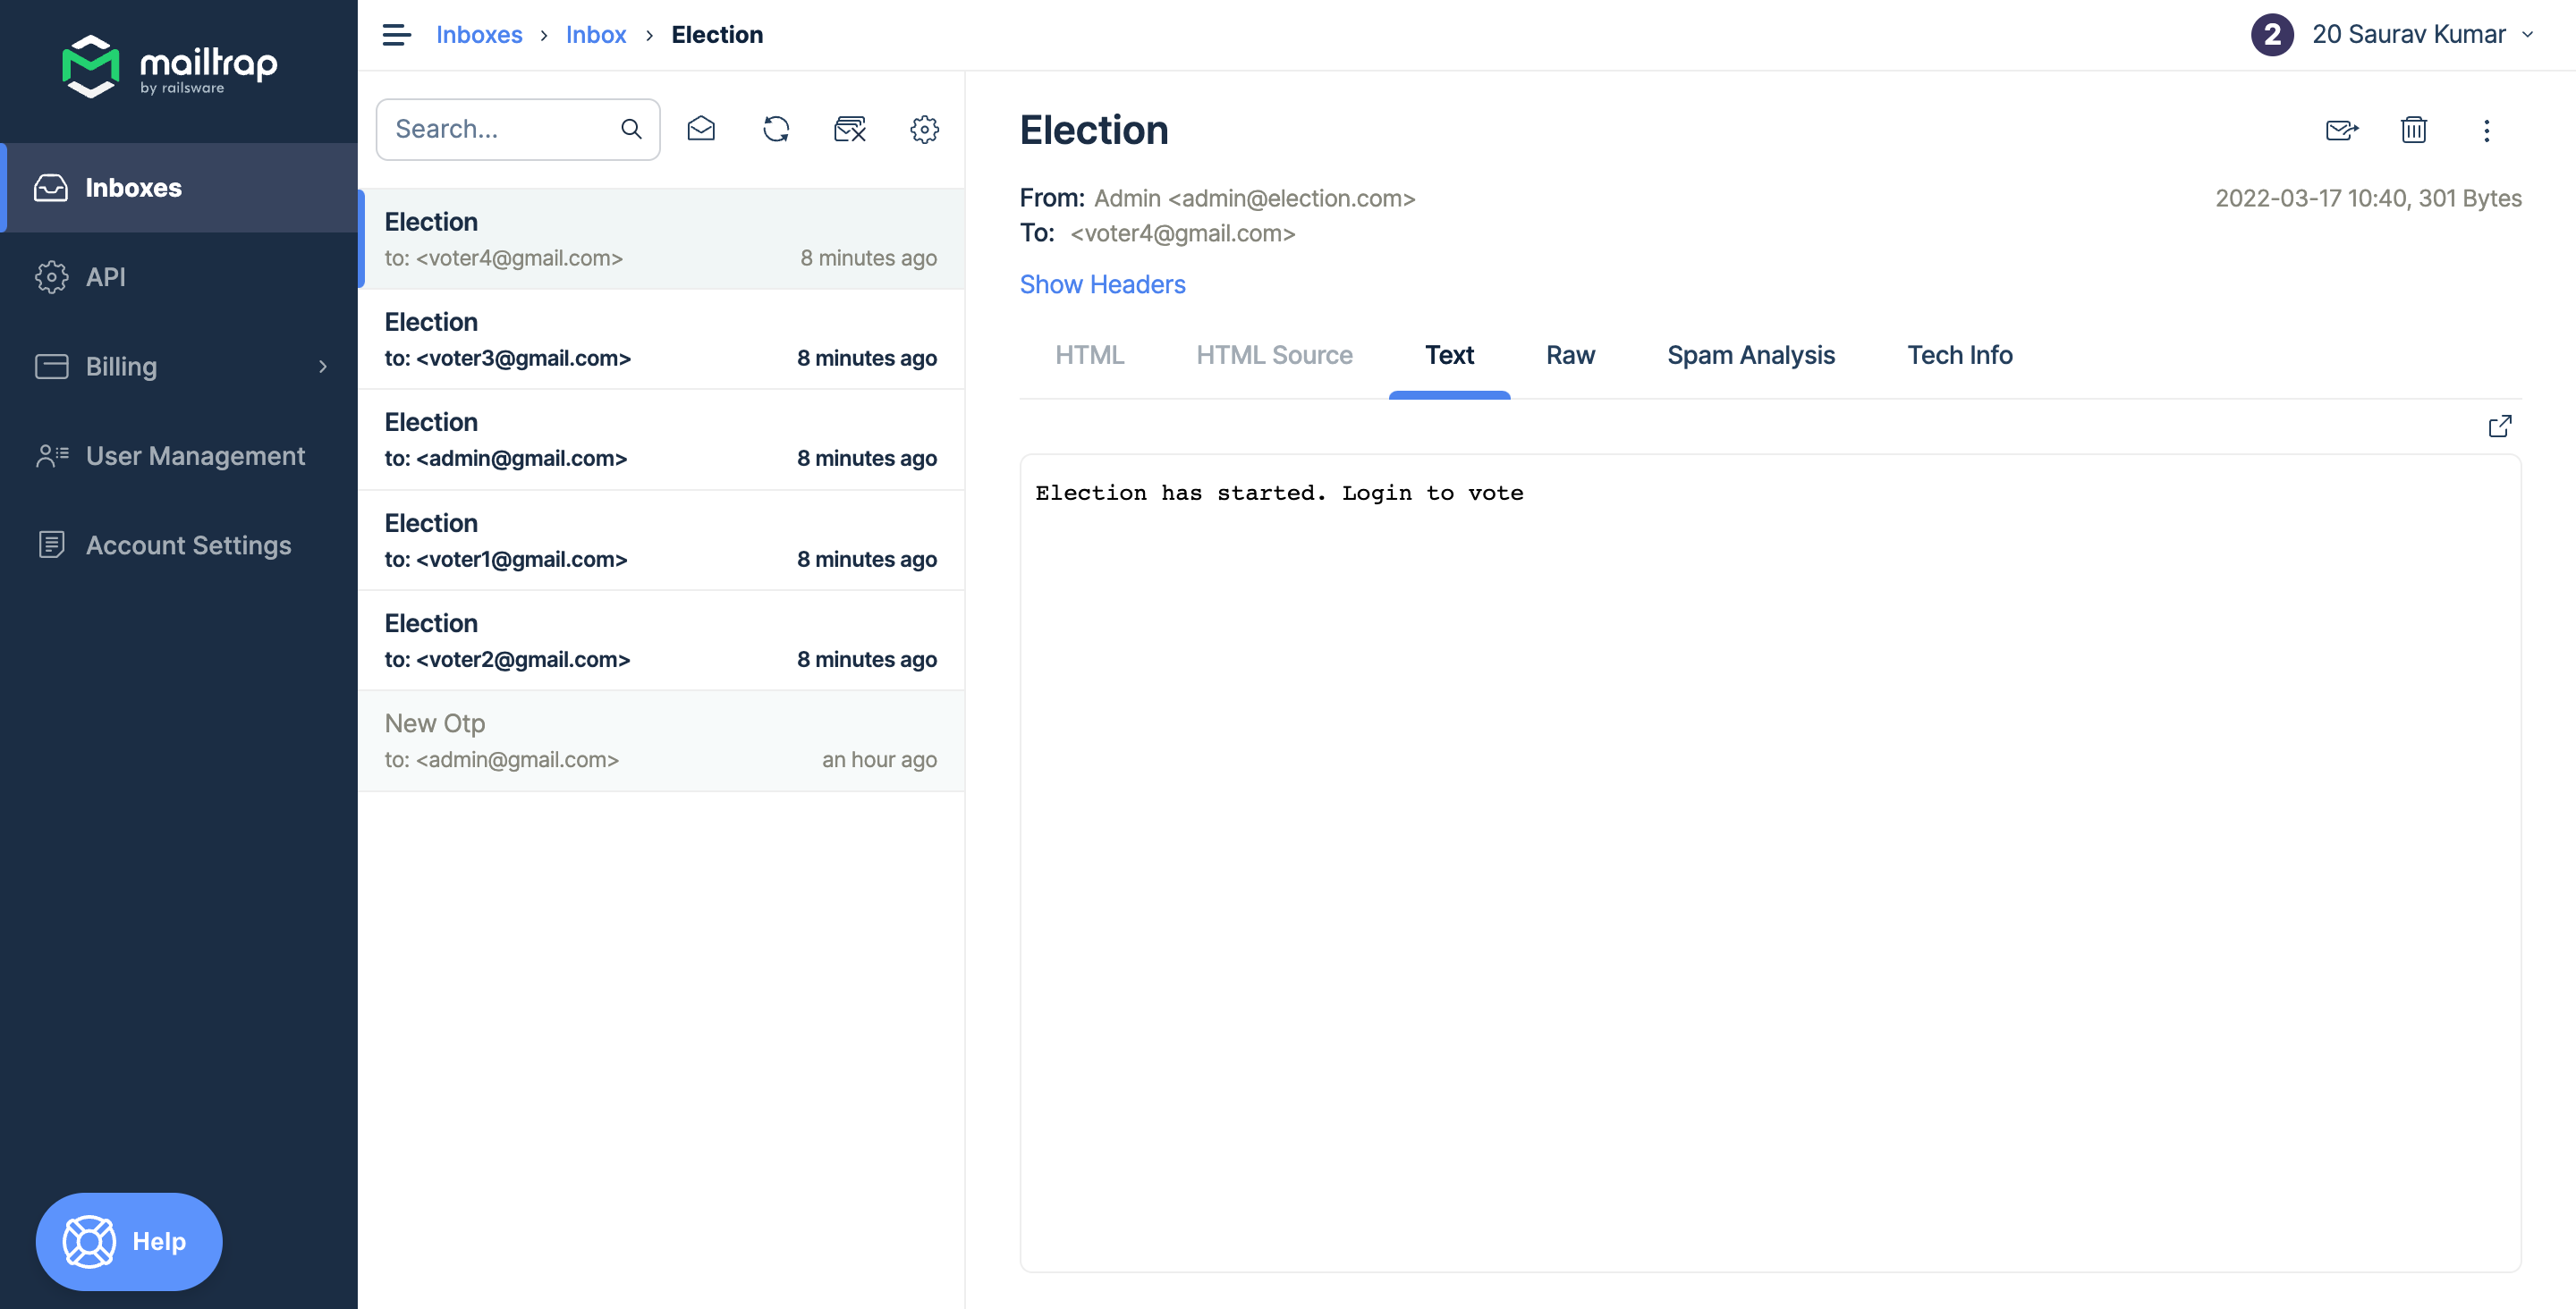Image resolution: width=2576 pixels, height=1309 pixels.
Task: Click the Search input field
Action: pyautogui.click(x=500, y=129)
